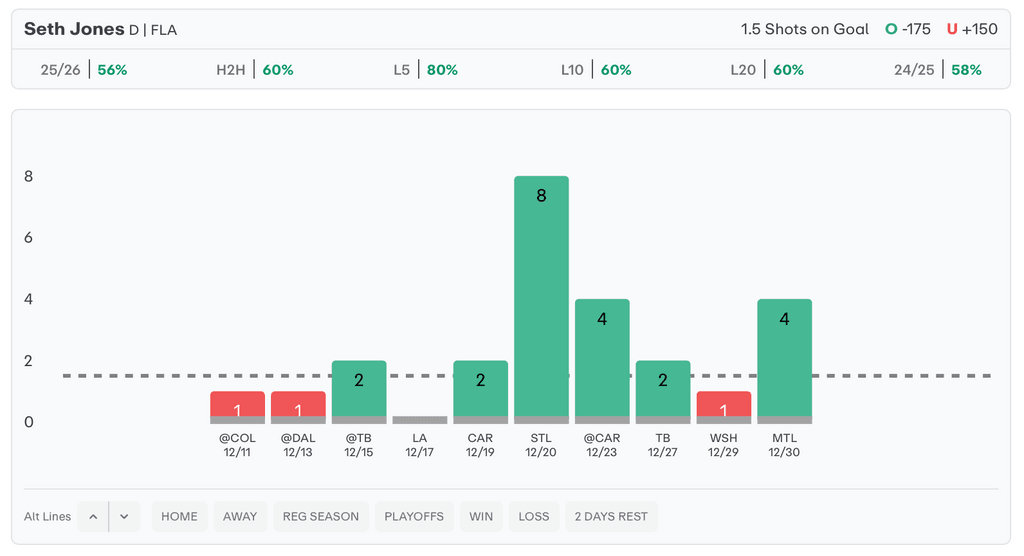This screenshot has height=556, width=1024.
Task: View the 24/25 season split
Action: (938, 70)
